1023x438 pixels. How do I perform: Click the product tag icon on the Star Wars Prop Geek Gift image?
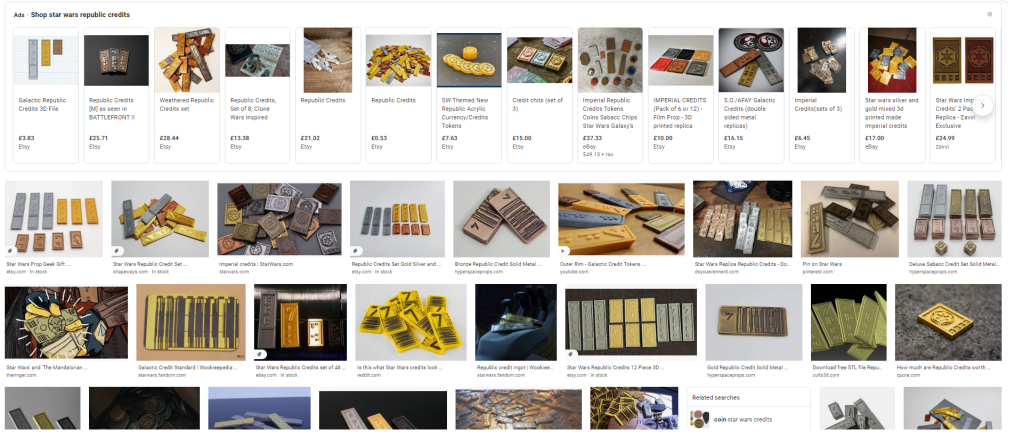pos(10,250)
